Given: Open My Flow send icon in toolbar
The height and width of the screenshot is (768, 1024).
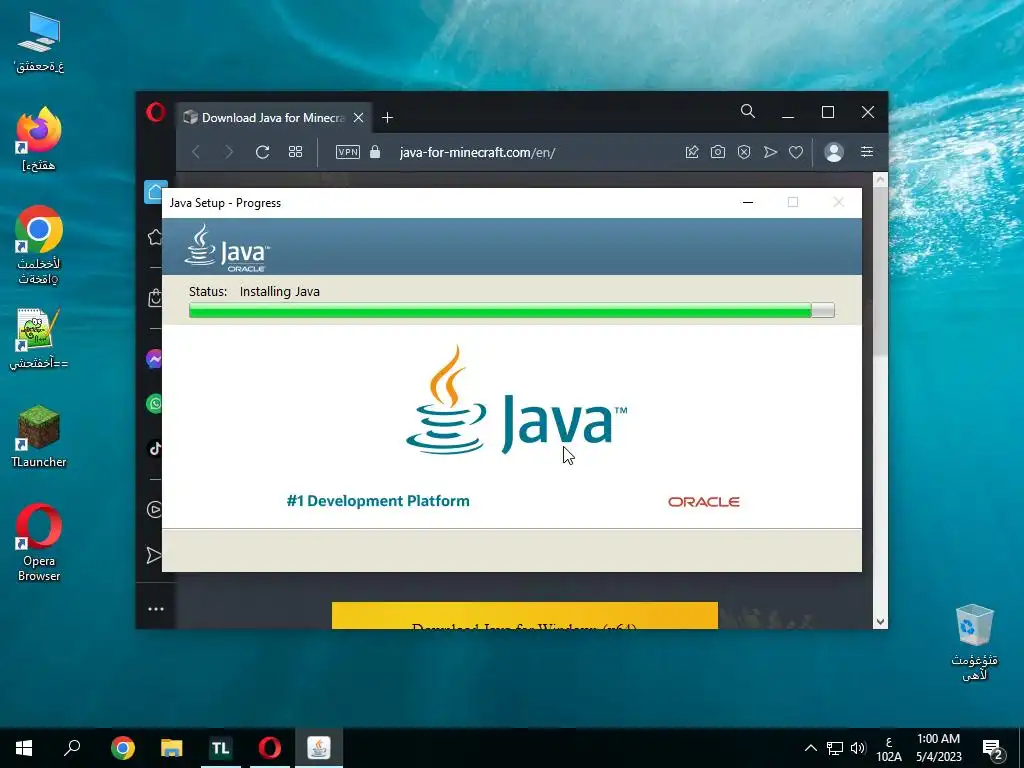Looking at the screenshot, I should [x=770, y=152].
